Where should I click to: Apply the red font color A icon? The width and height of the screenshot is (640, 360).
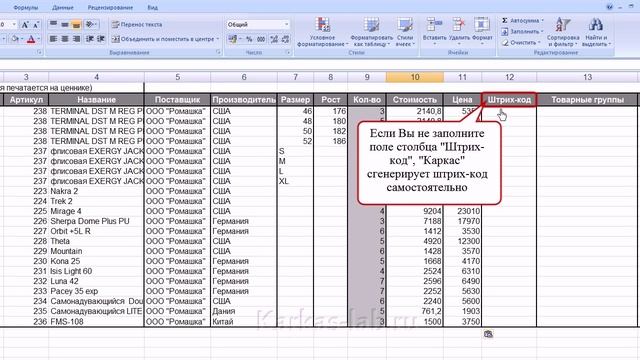[x=31, y=39]
